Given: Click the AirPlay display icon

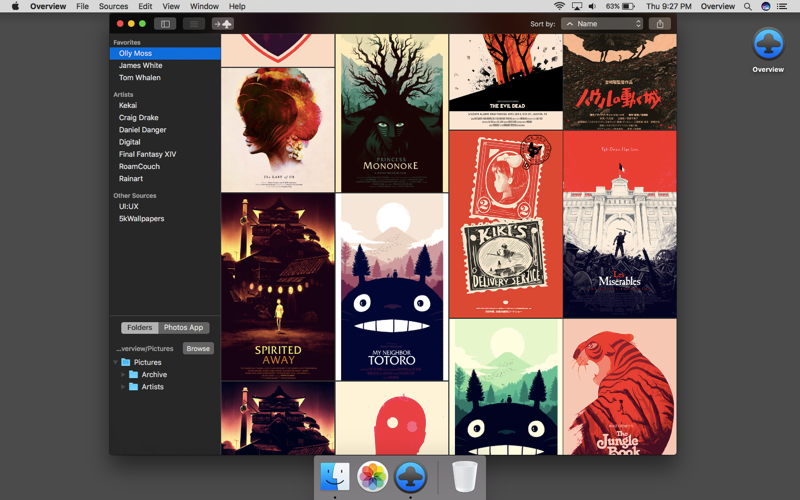Looking at the screenshot, I should (x=577, y=6).
